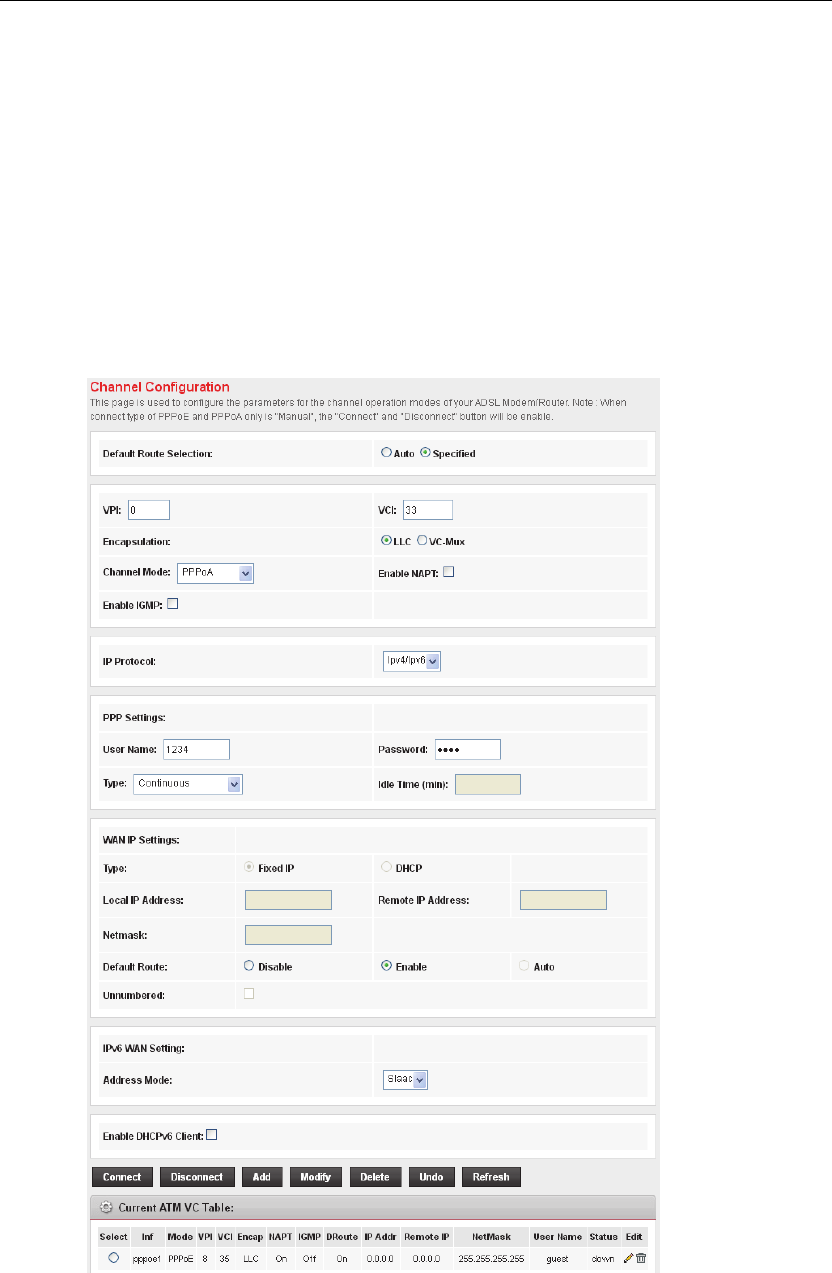Click the trash delete icon for pppoe1
832x1273 pixels.
tap(640, 1257)
